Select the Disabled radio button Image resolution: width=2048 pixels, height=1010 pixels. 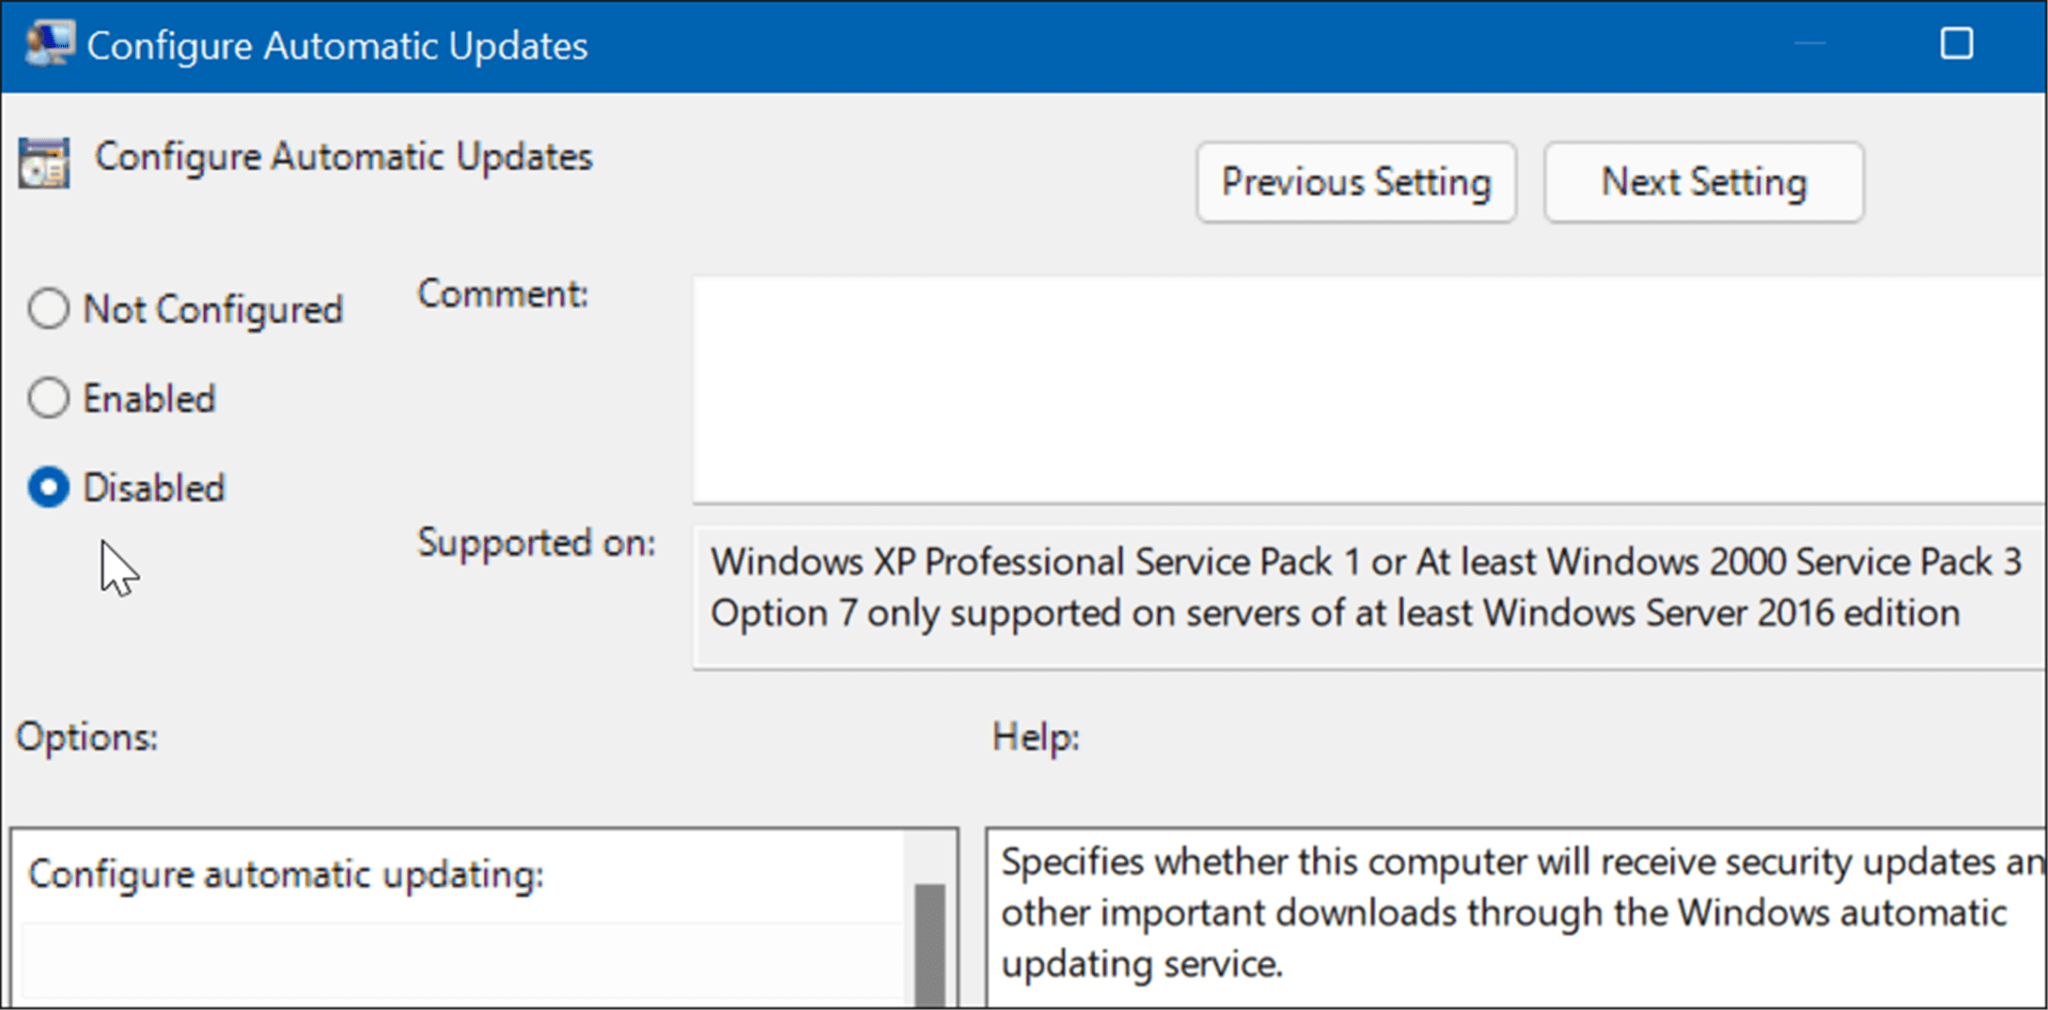(x=49, y=487)
